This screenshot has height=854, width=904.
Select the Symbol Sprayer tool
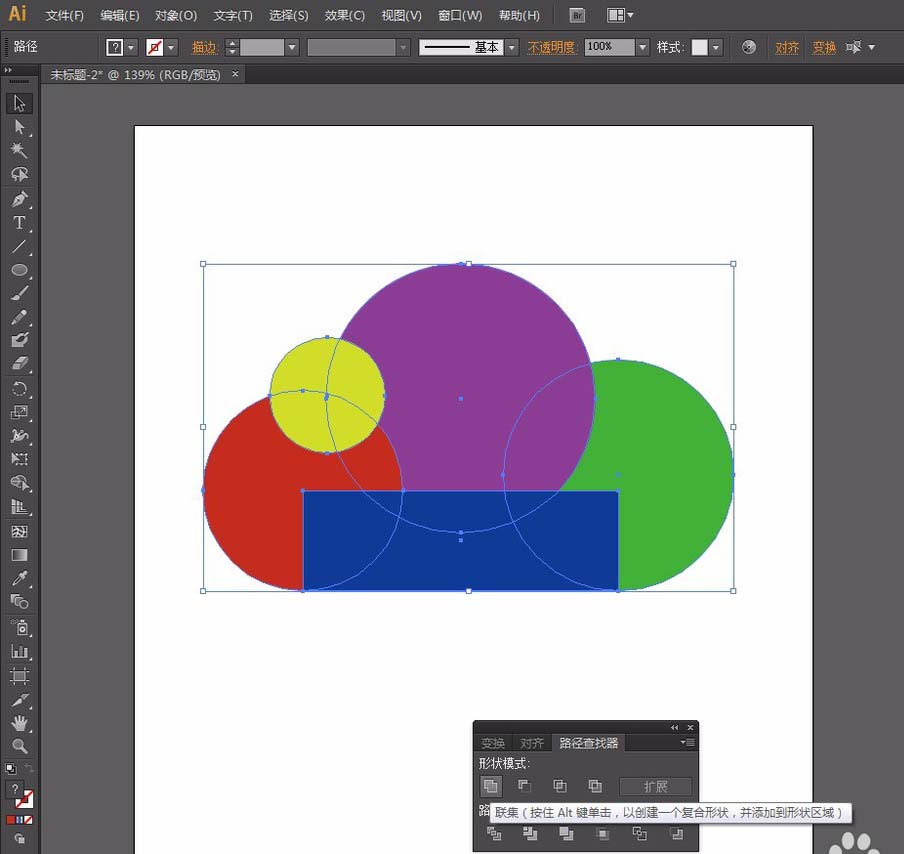pyautogui.click(x=20, y=627)
